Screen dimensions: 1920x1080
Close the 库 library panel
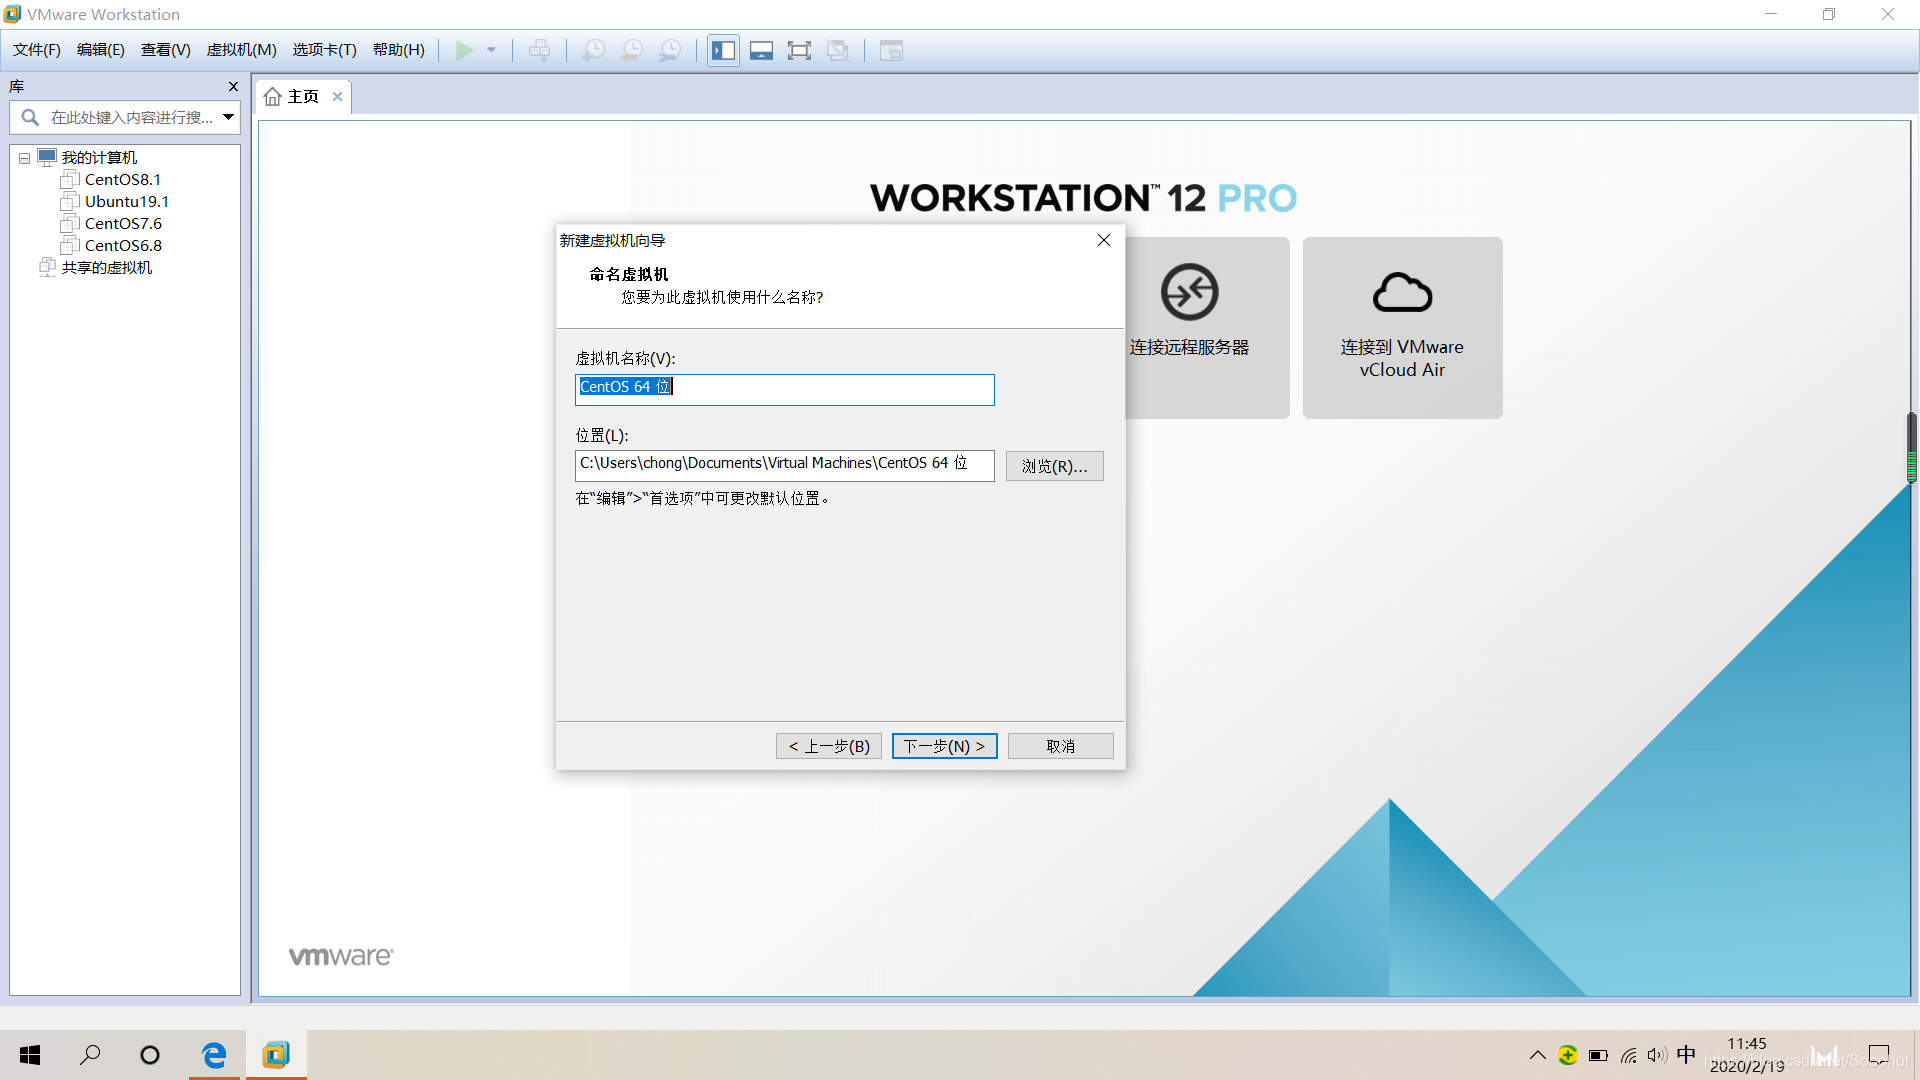[x=233, y=87]
